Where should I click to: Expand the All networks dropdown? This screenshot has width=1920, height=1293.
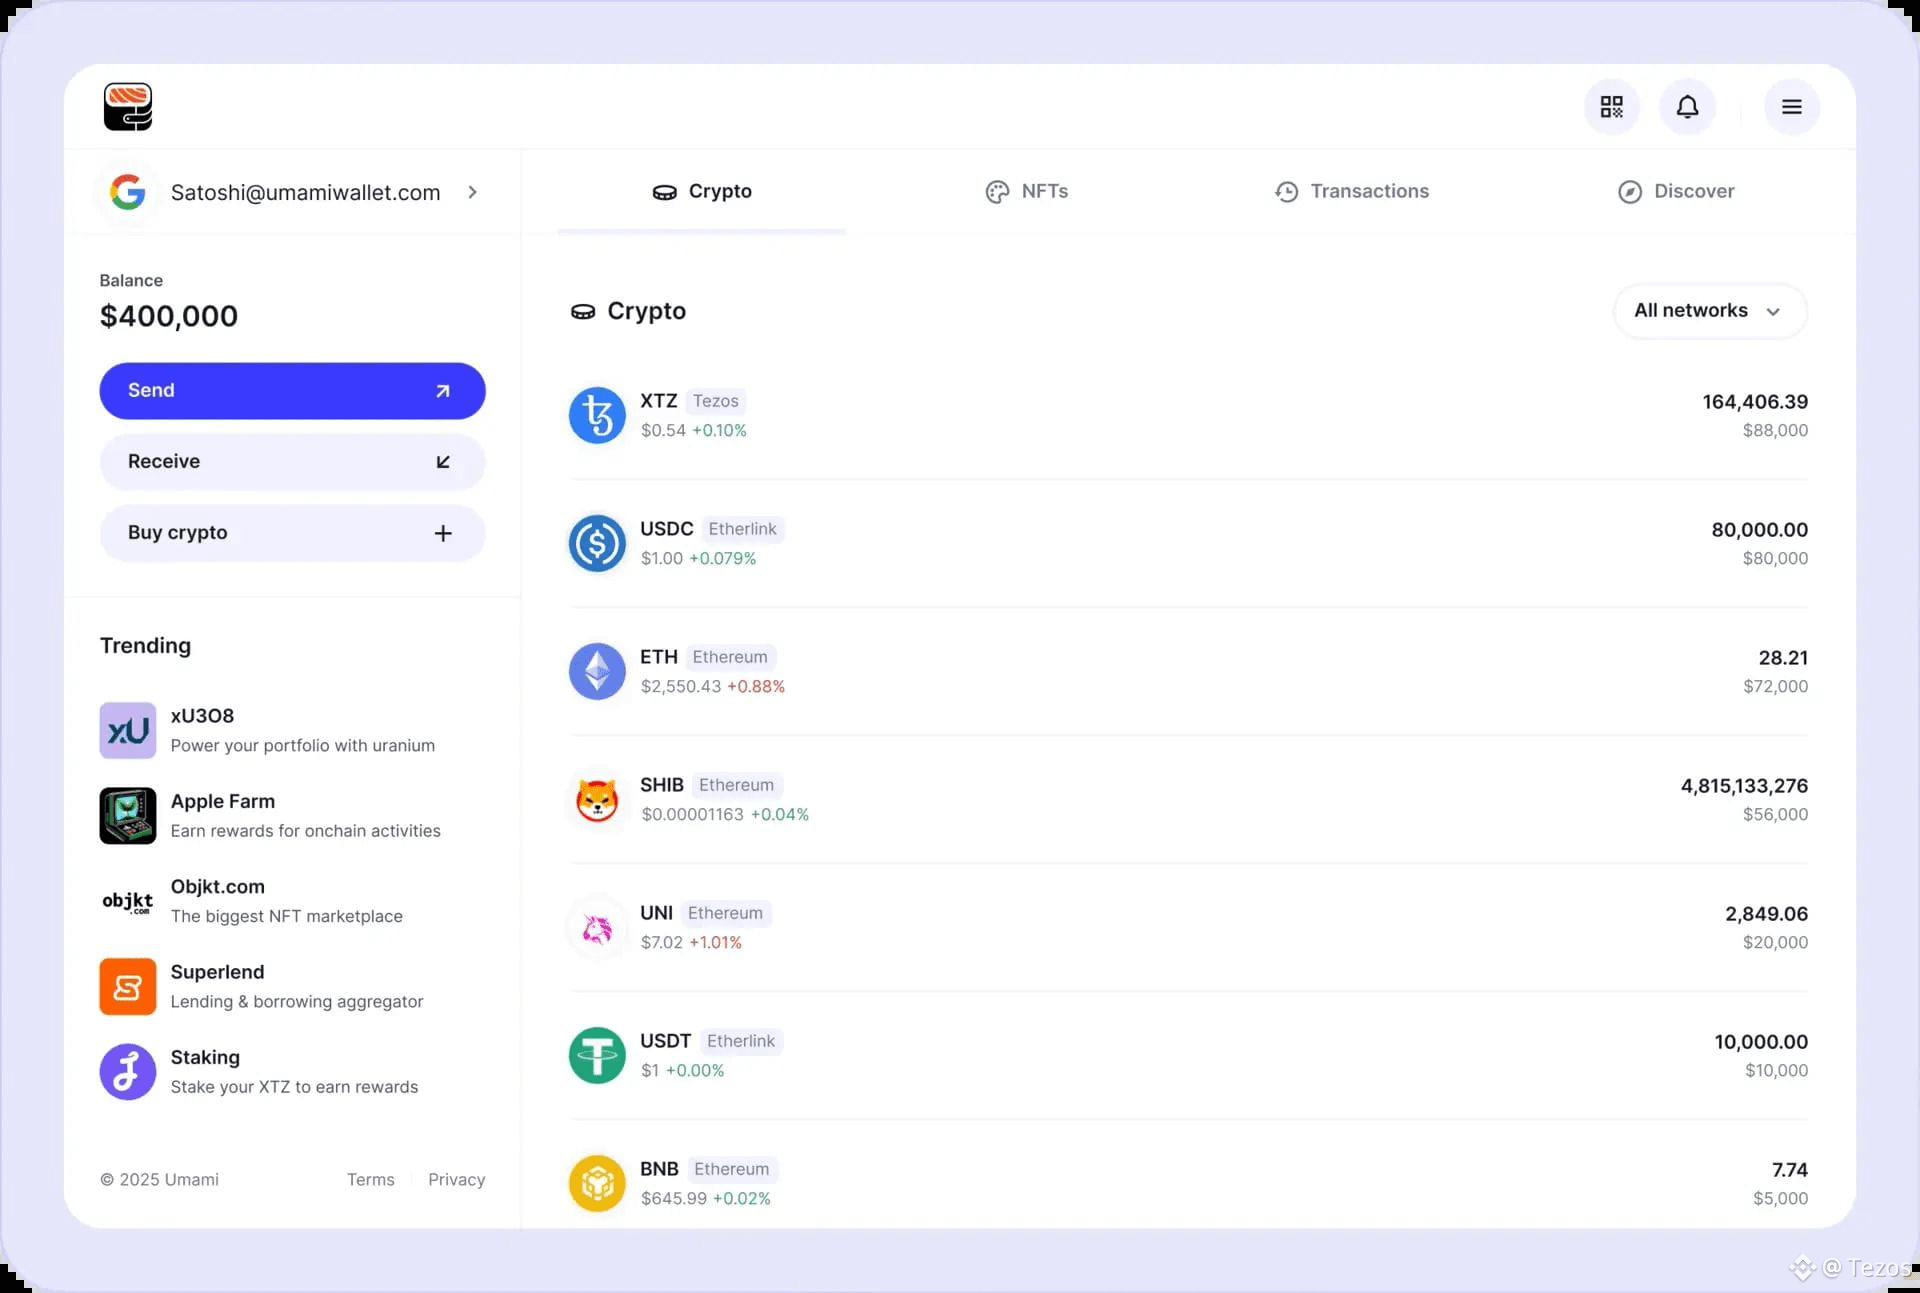pyautogui.click(x=1709, y=311)
